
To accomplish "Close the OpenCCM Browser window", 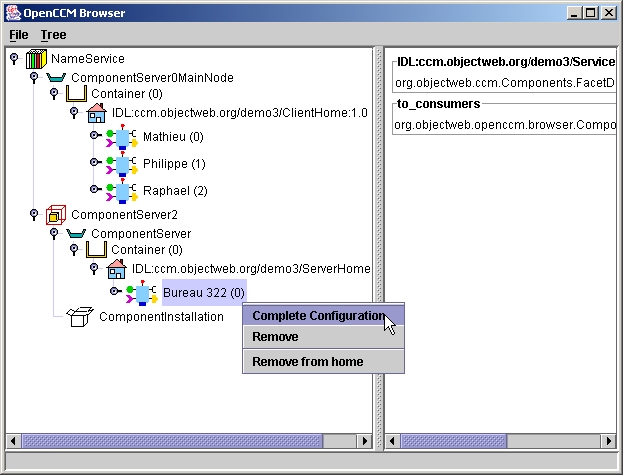I will [609, 13].
